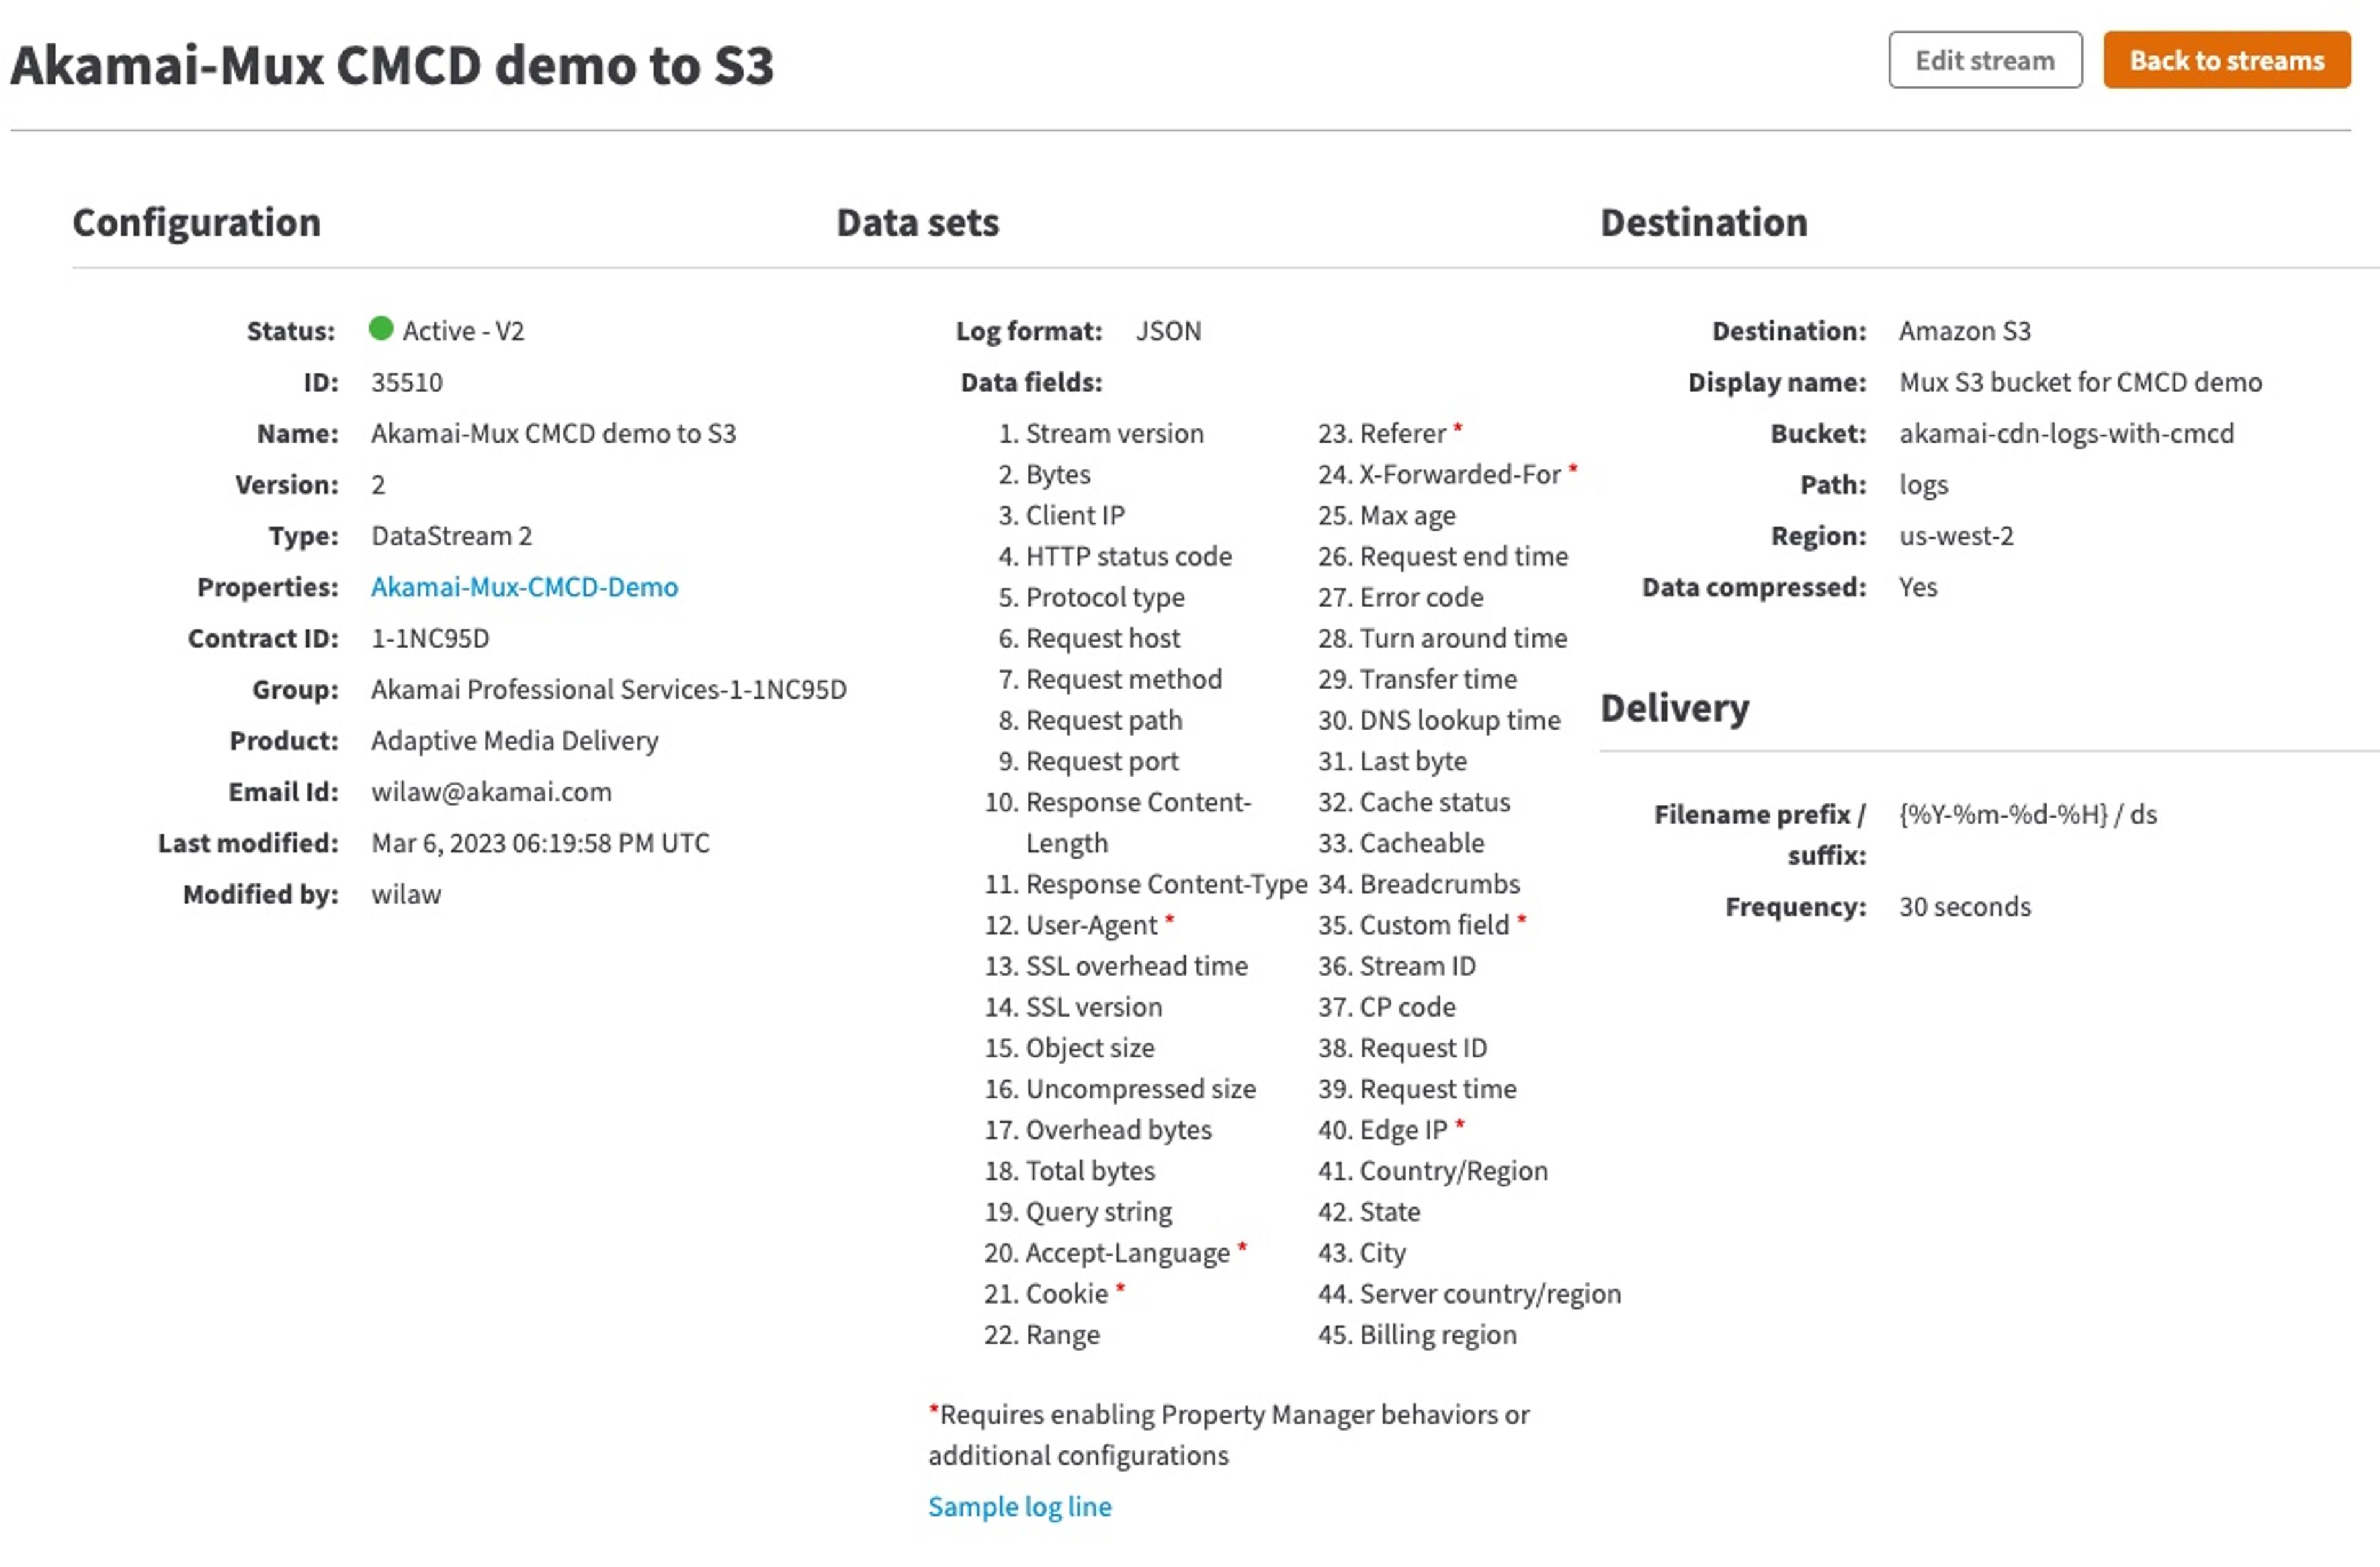
Task: Click the asterisk next to Cookie
Action: 1120,1289
